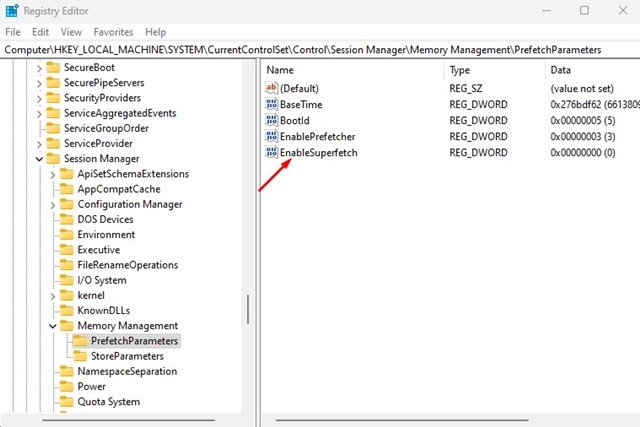Click the BootId DWORD value icon
The image size is (640, 427).
[x=271, y=120]
